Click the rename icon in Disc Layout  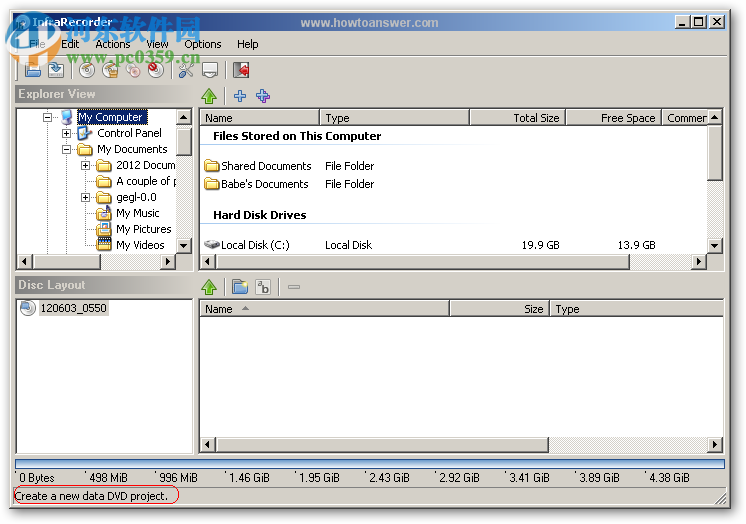coord(263,287)
